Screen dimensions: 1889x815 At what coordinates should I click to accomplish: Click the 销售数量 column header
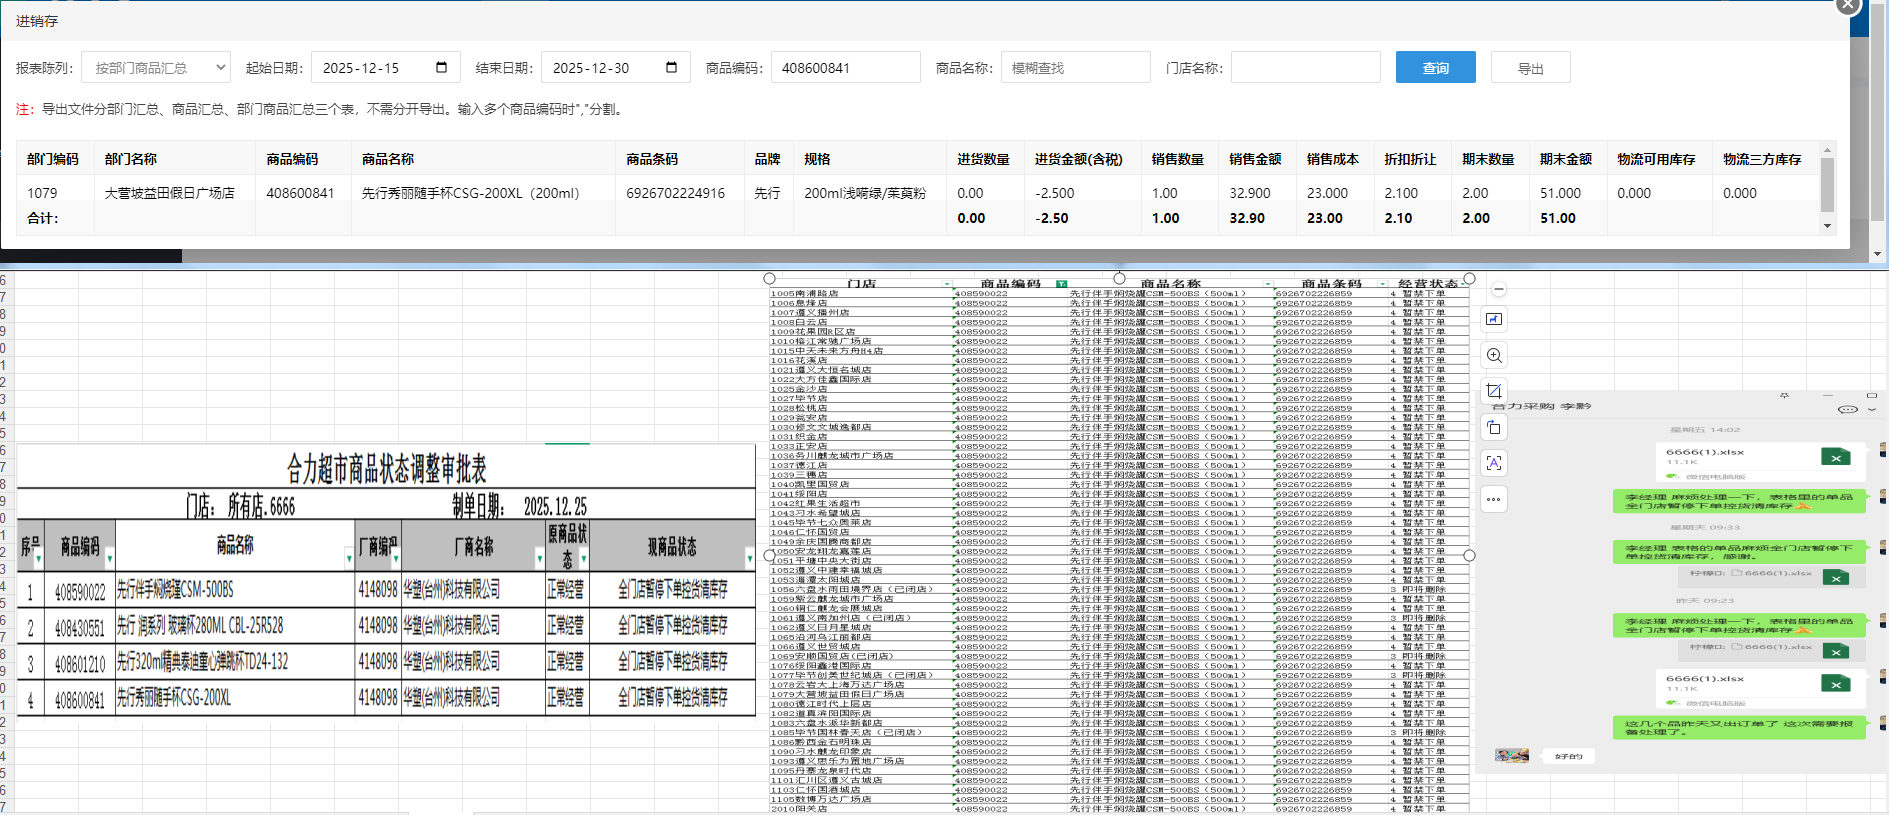pyautogui.click(x=1177, y=159)
